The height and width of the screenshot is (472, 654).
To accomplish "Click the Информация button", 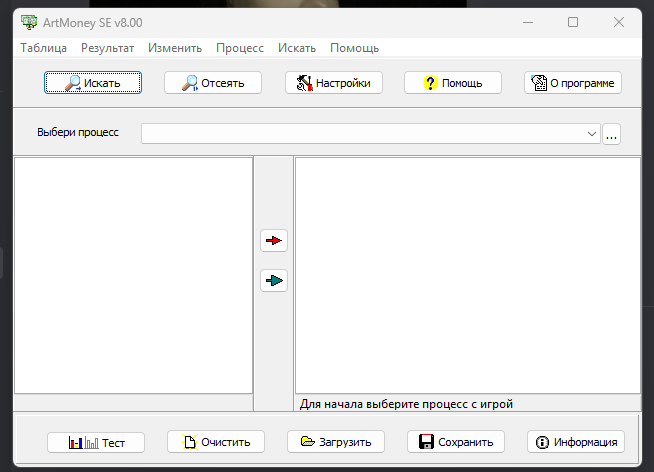I will pos(576,442).
